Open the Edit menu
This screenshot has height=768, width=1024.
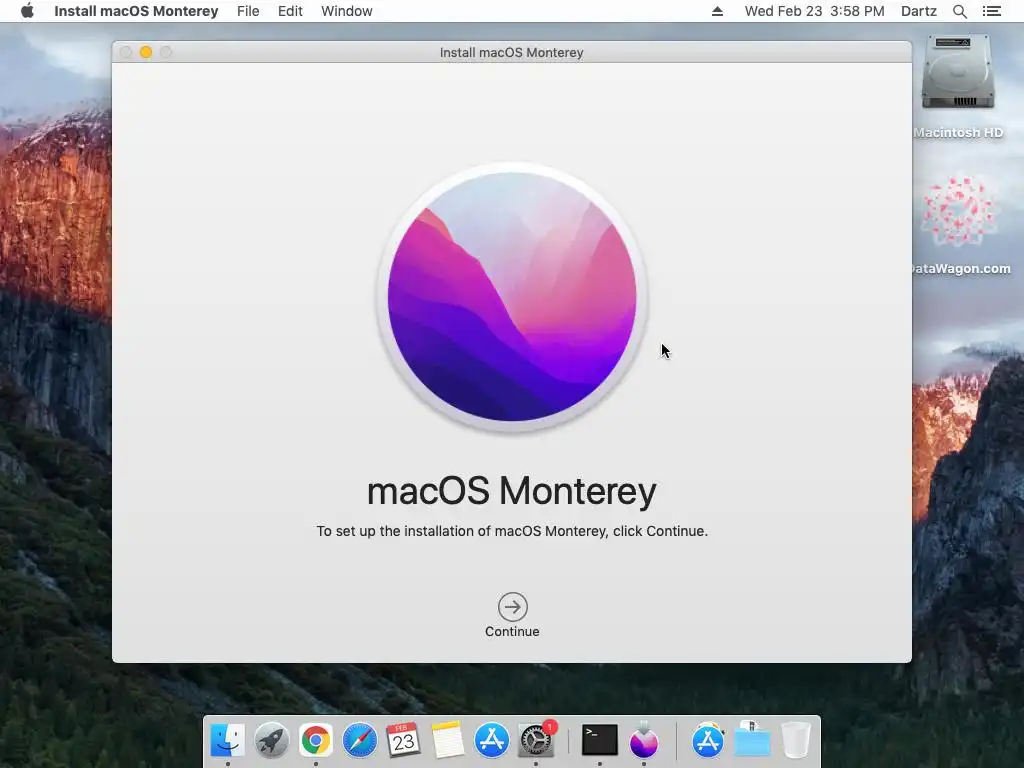290,11
